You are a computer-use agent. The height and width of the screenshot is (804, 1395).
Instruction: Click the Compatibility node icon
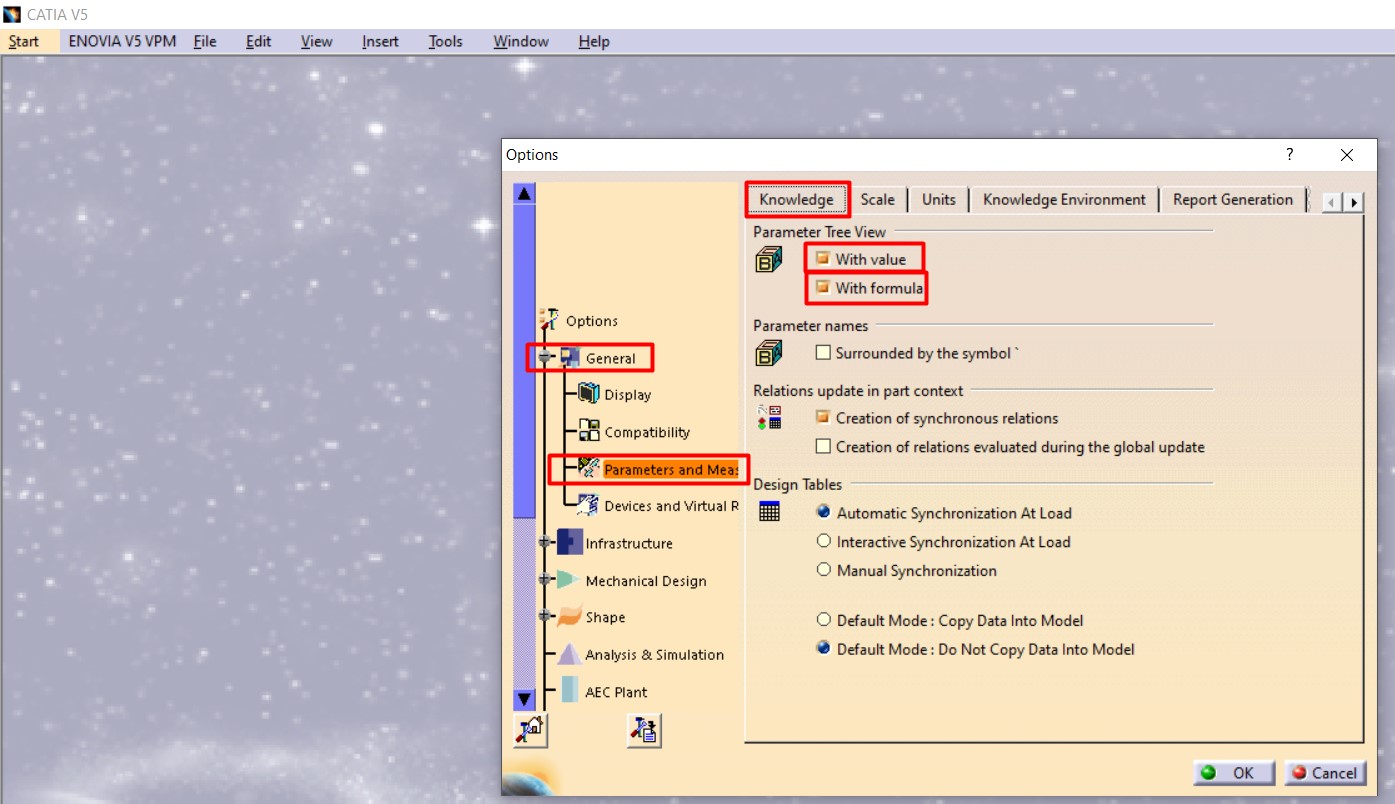point(589,431)
